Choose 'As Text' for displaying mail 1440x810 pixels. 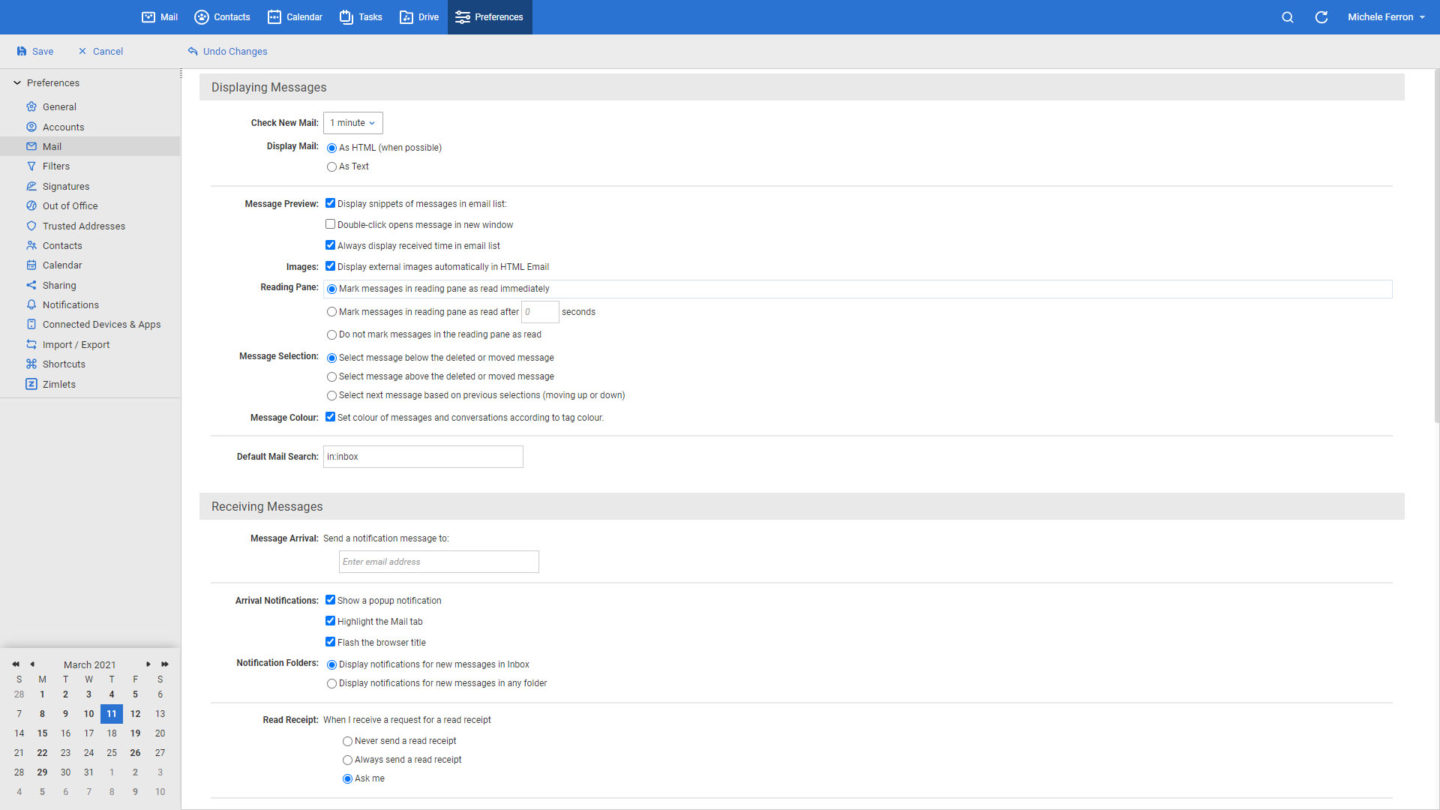click(331, 166)
